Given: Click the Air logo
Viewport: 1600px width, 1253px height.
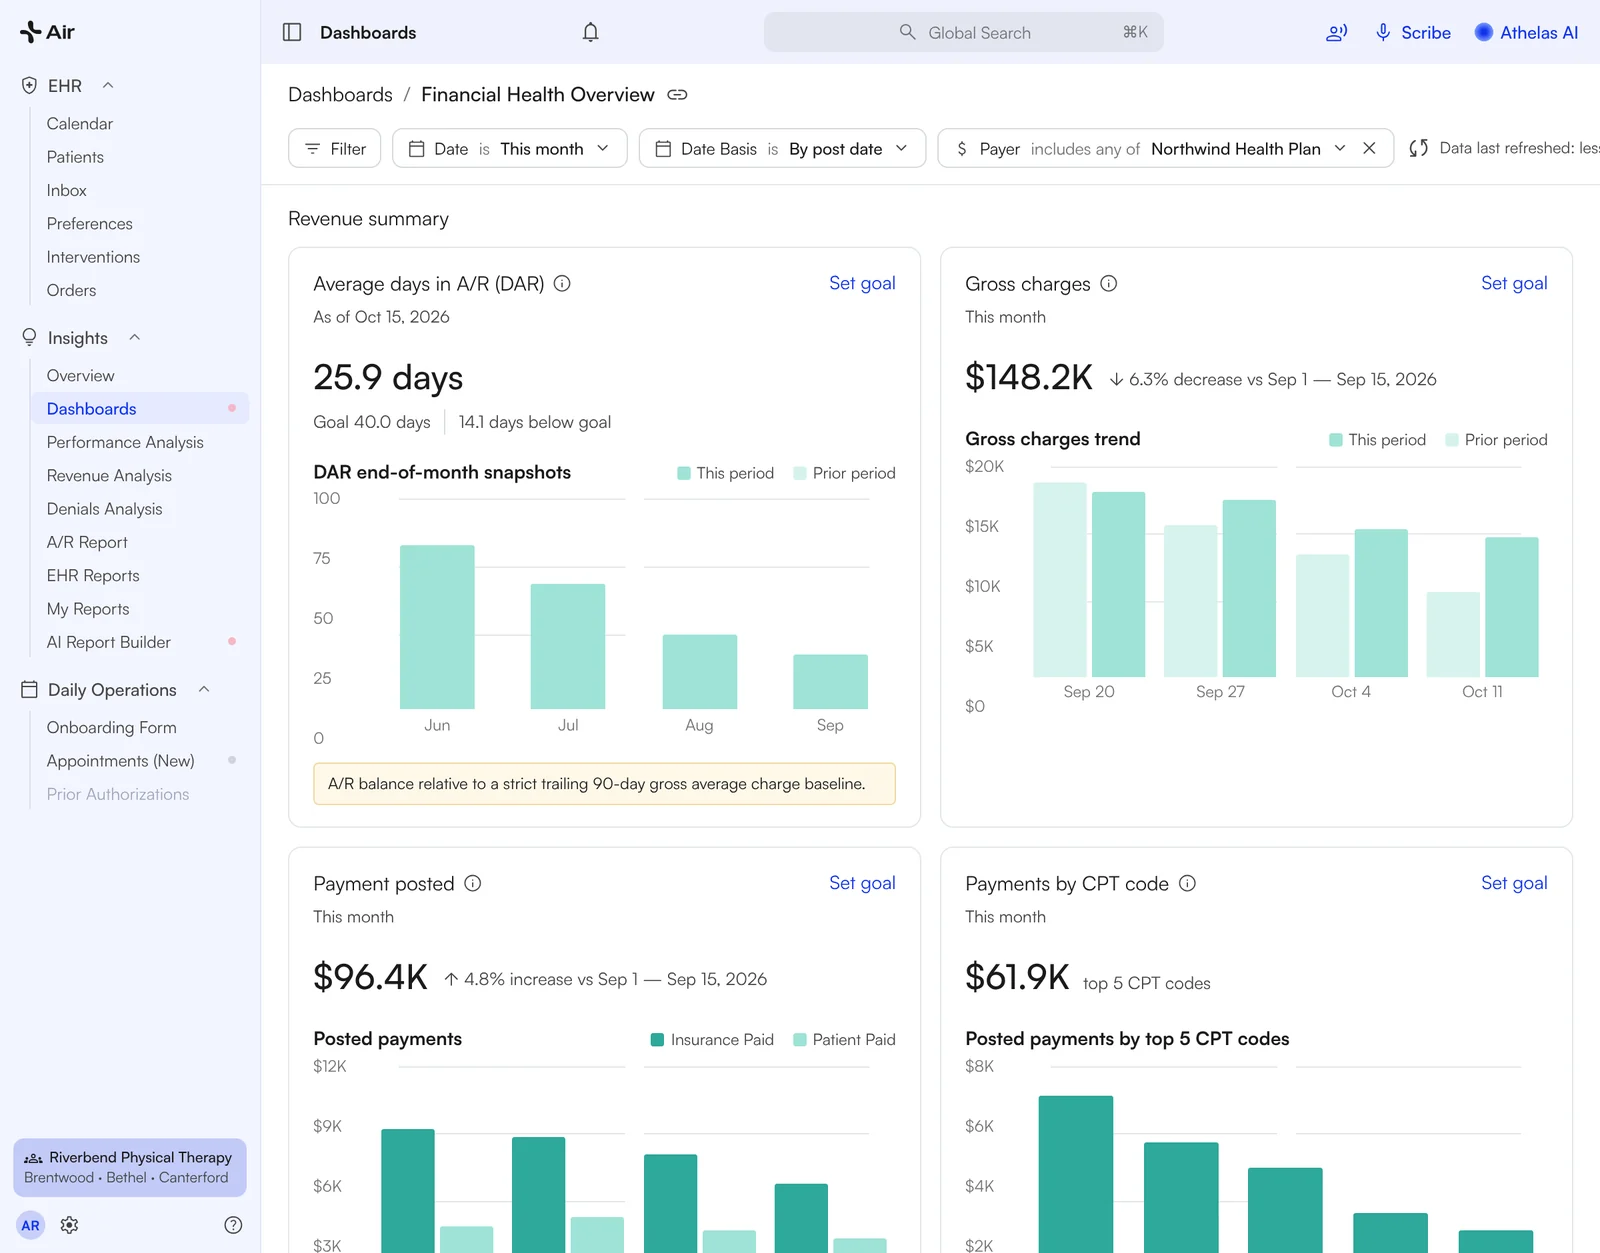Looking at the screenshot, I should [x=47, y=32].
